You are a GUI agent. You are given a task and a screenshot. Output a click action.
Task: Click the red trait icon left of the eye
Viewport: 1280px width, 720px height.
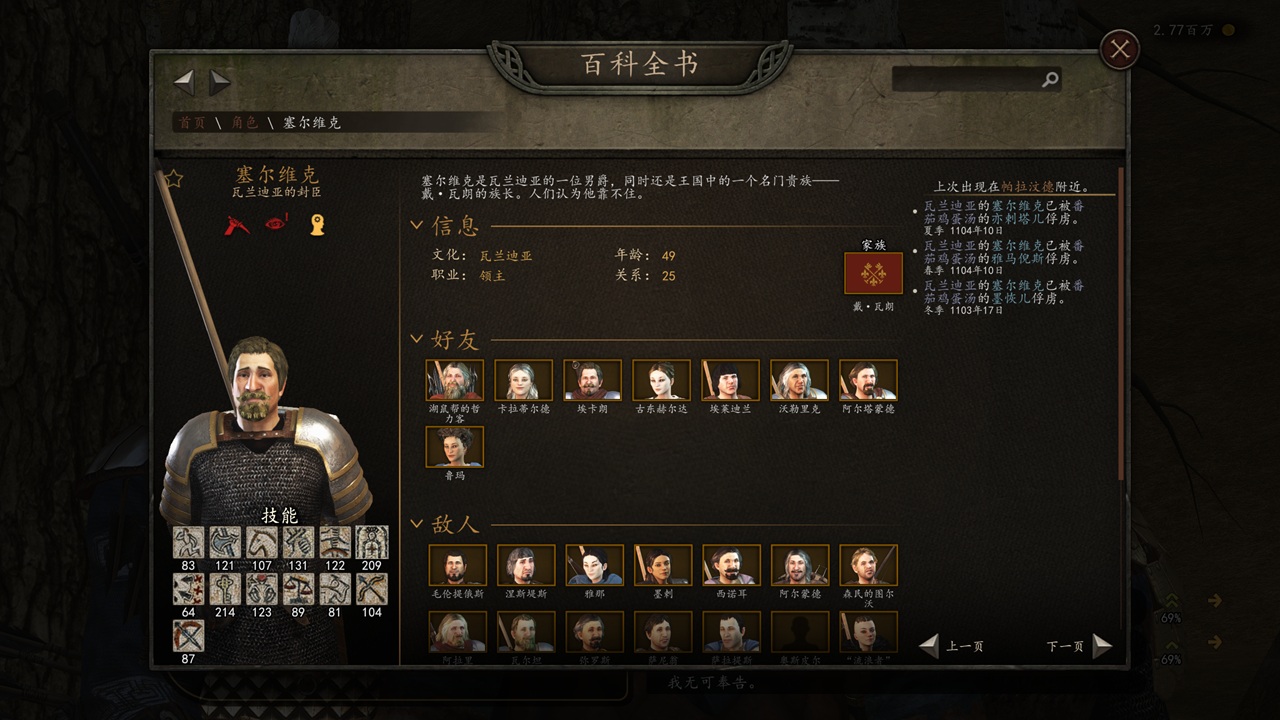(x=237, y=225)
